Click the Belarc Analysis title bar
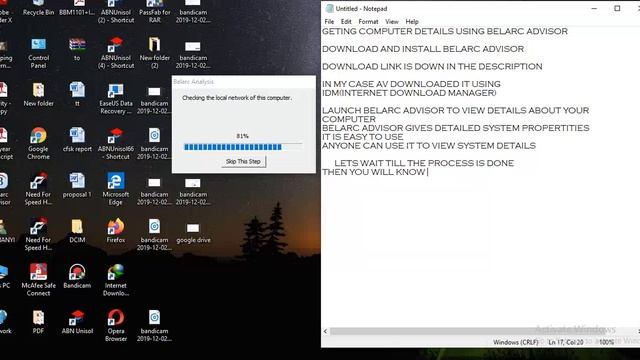Screen dimensions: 640x360 point(244,82)
